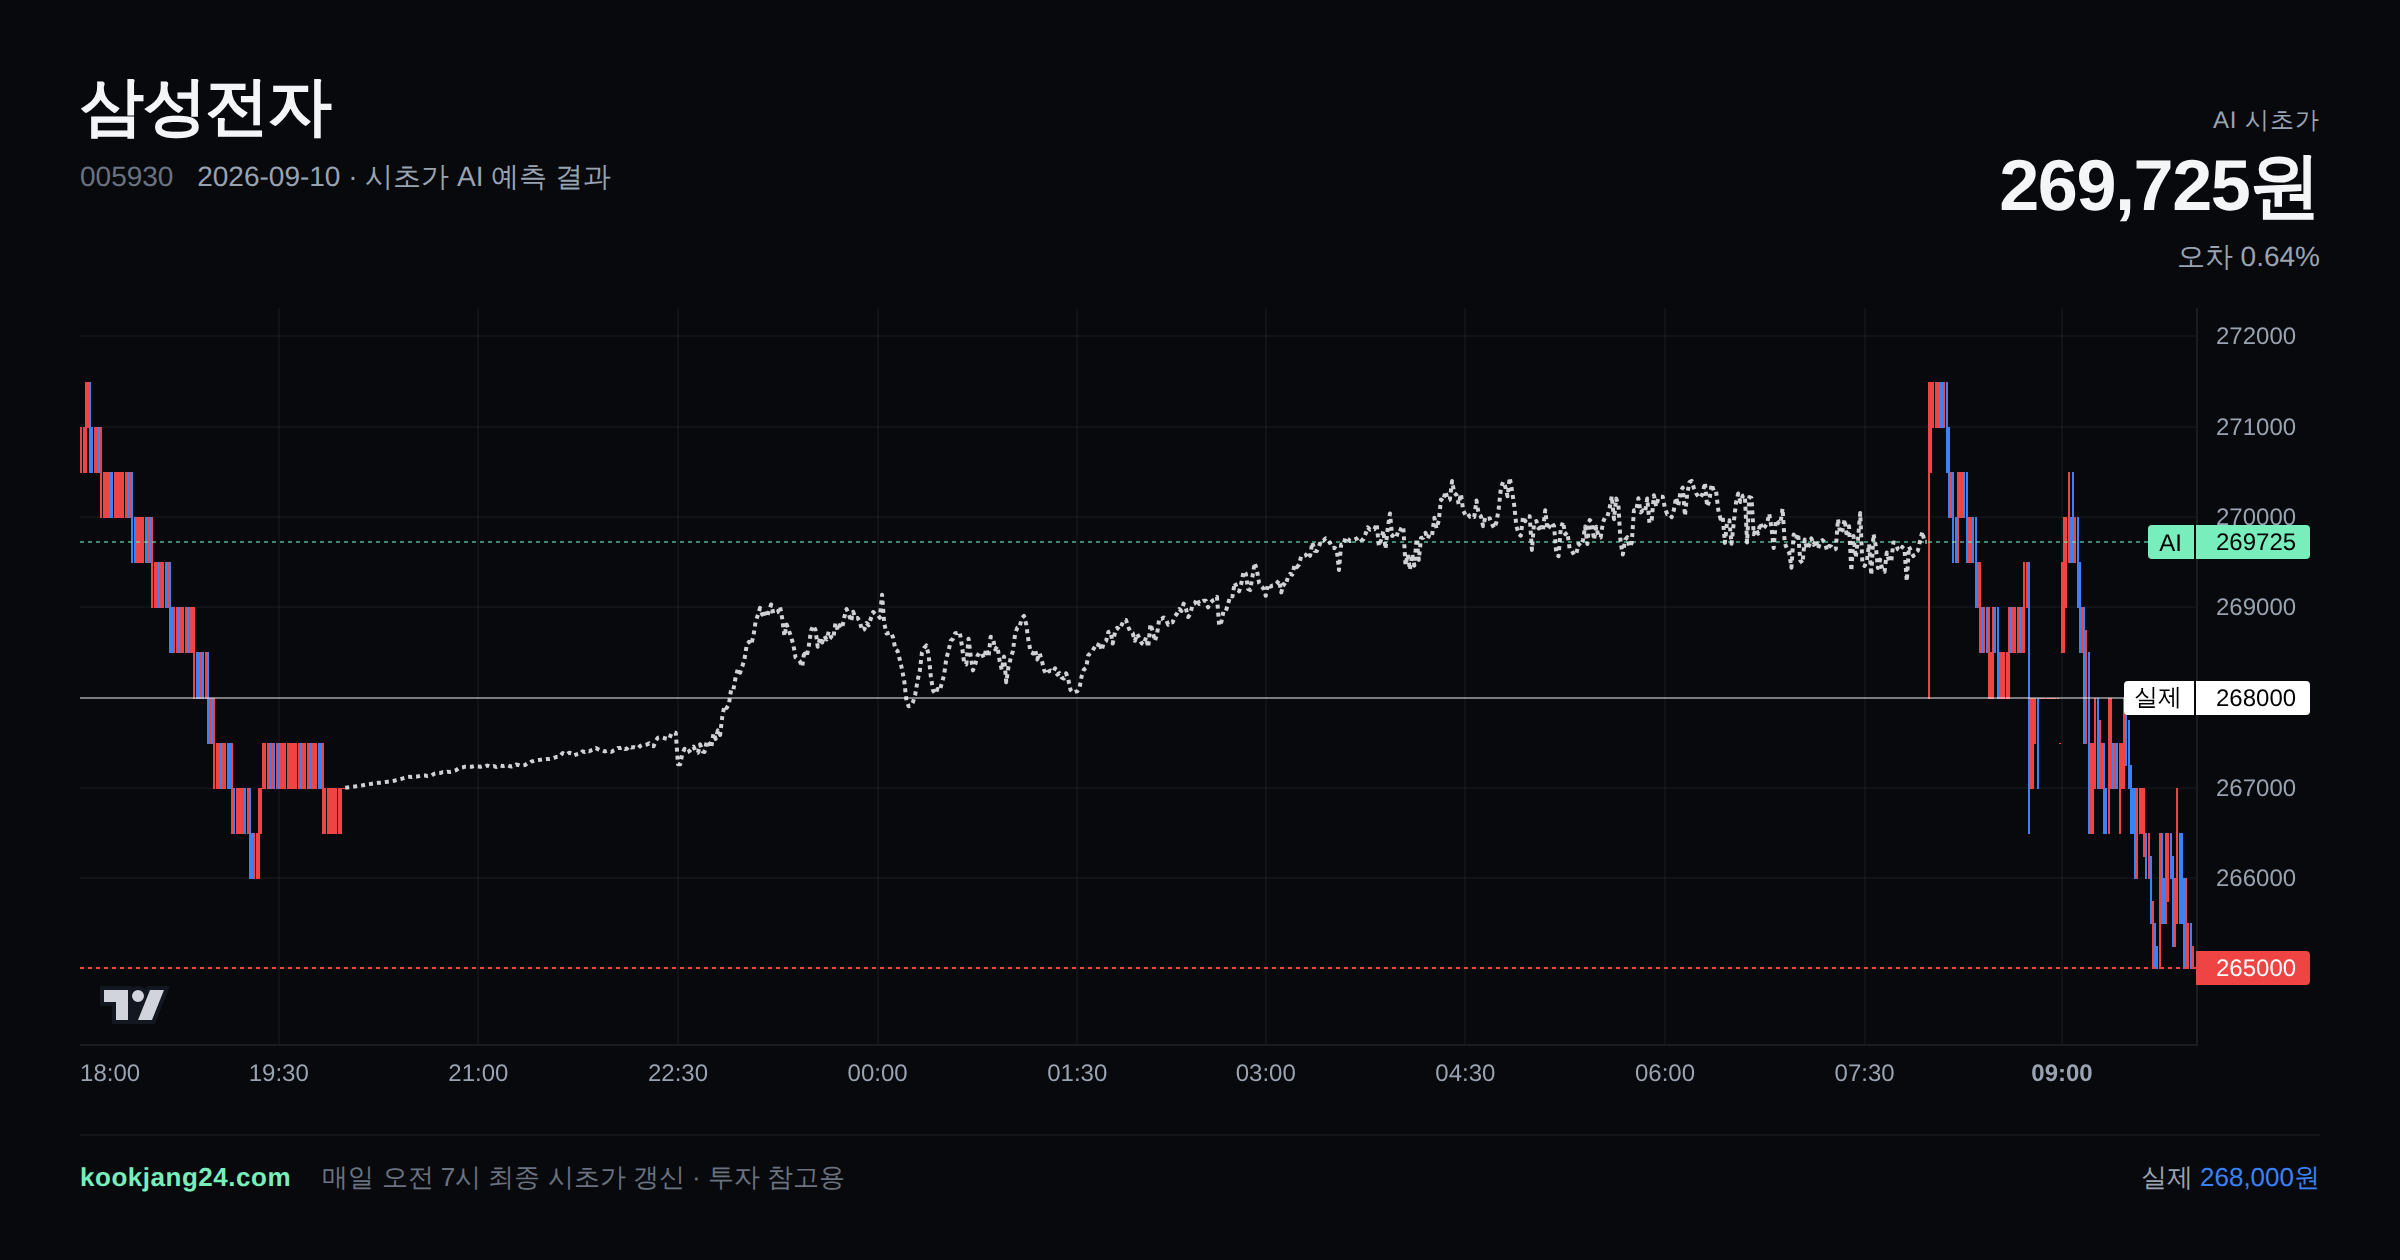This screenshot has width=2400, height=1260.
Task: Click the TradingView logo icon
Action: tap(134, 1004)
